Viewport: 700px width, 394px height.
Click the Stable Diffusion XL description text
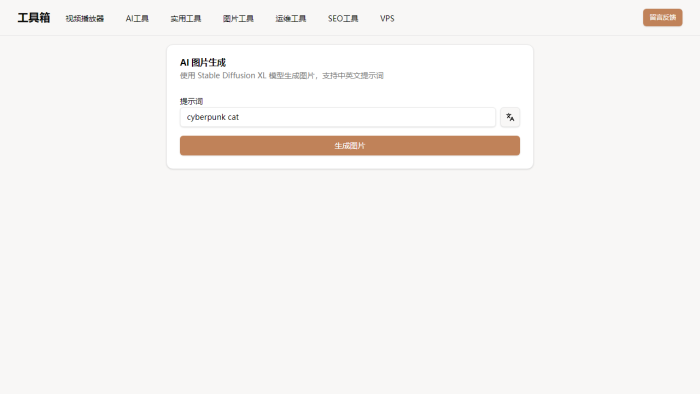click(x=282, y=75)
